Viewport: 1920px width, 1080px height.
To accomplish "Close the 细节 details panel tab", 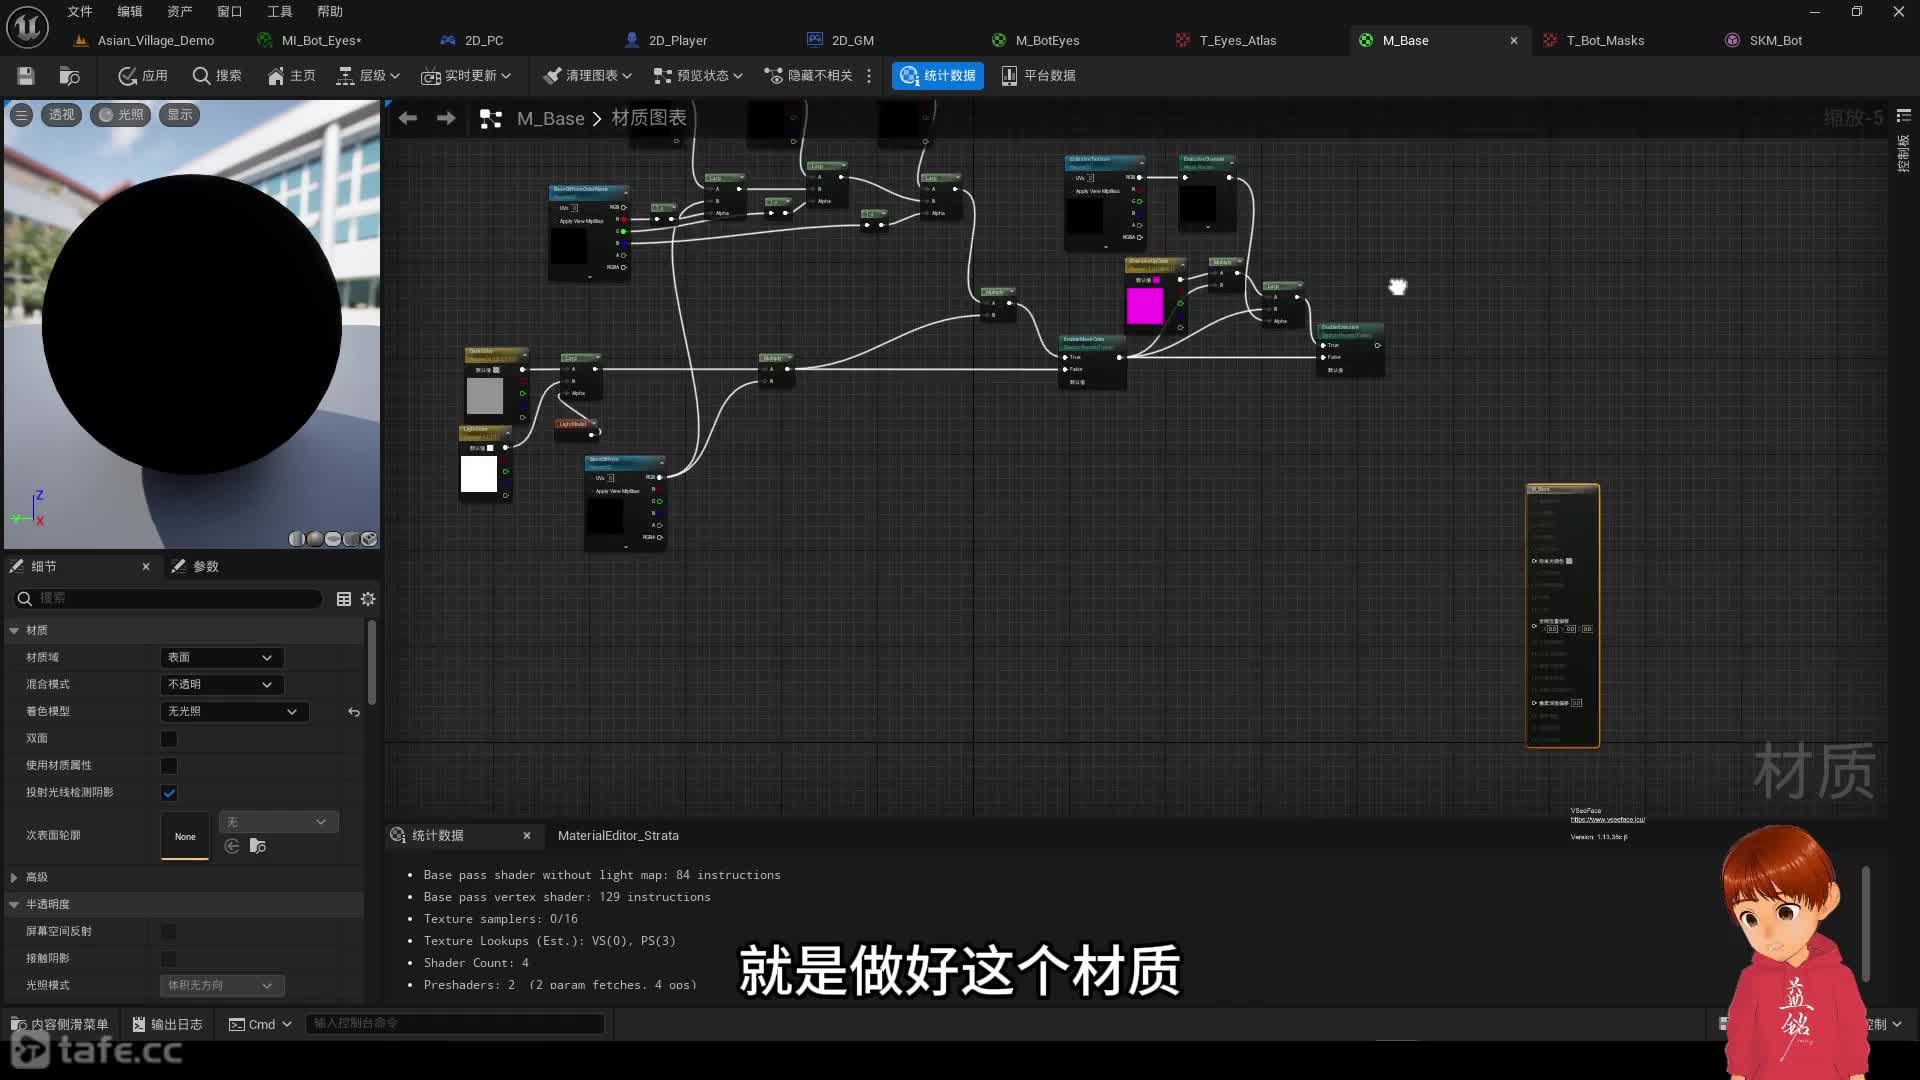I will pos(146,567).
